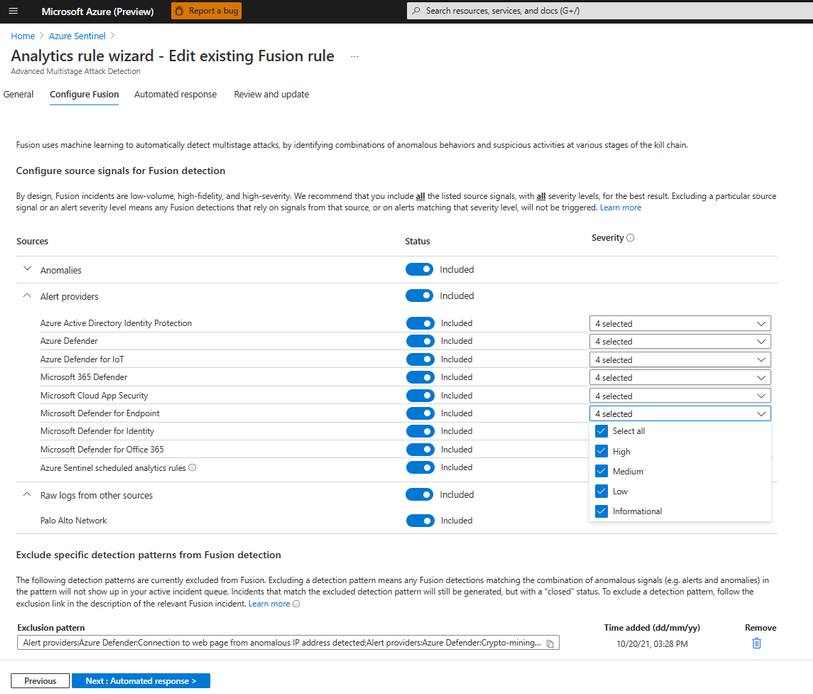Click Learn more link in source signals text
This screenshot has width=813, height=694.
coord(620,207)
